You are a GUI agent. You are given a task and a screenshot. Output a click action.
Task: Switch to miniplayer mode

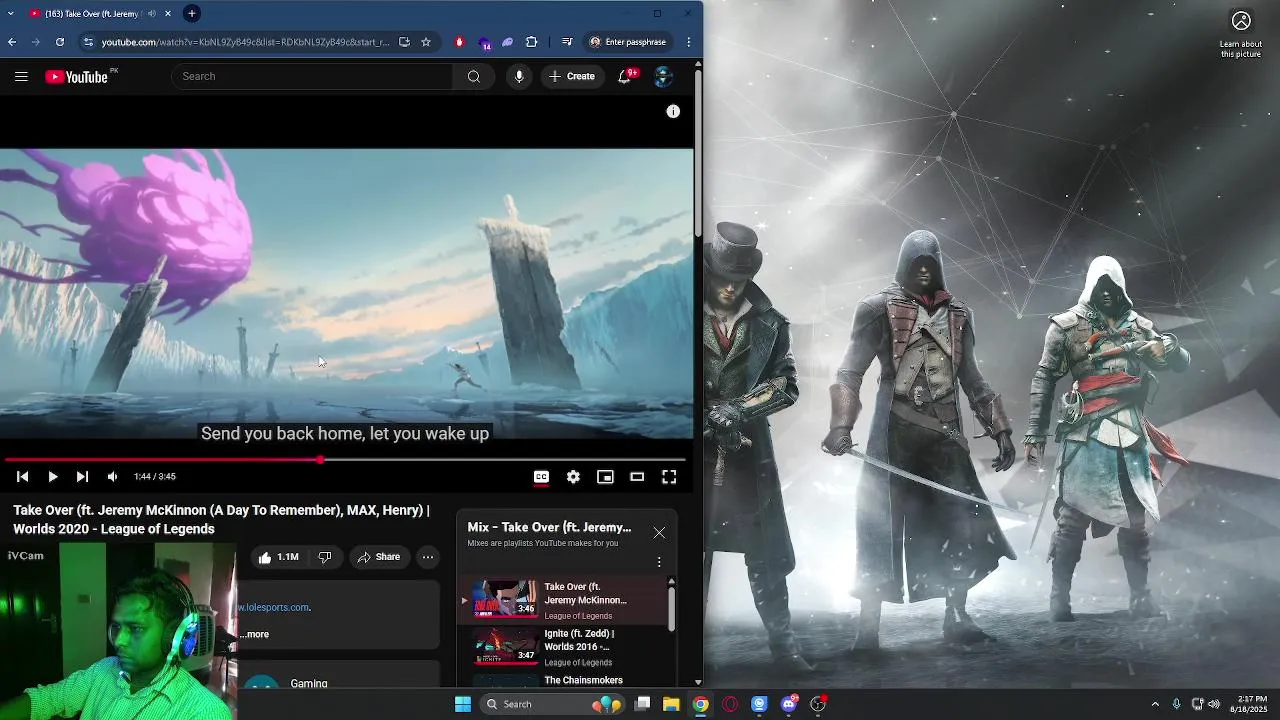click(x=605, y=477)
